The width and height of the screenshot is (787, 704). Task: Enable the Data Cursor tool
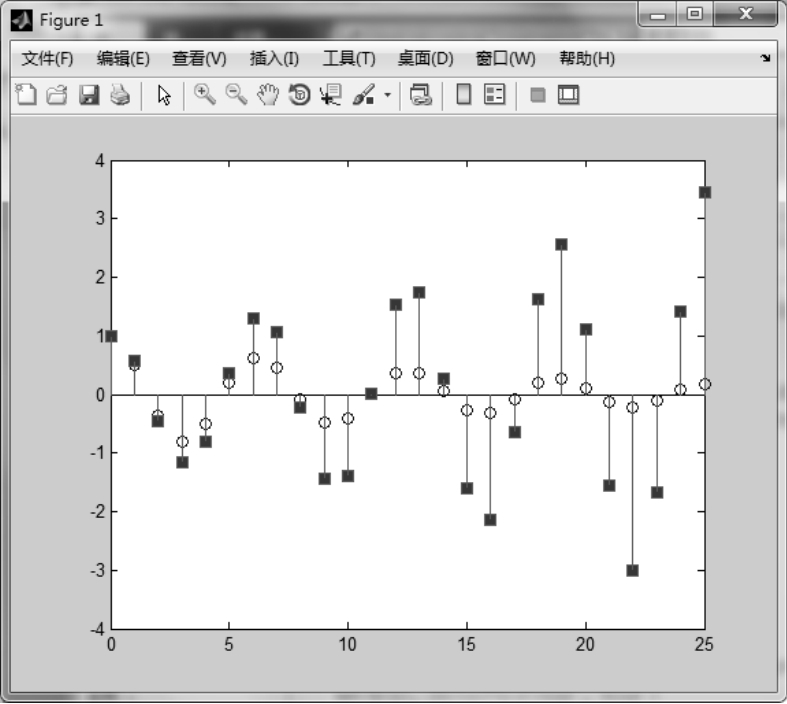click(x=330, y=95)
